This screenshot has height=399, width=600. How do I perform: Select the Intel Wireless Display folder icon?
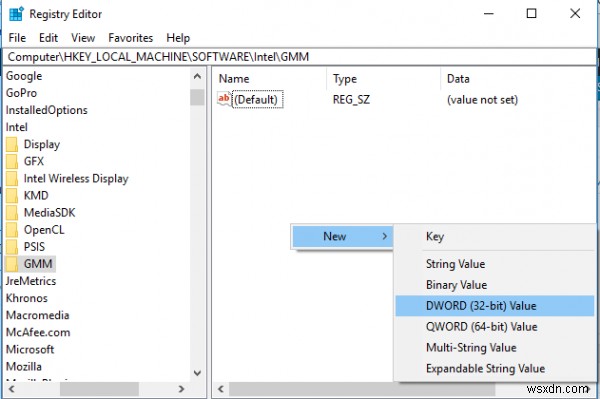pos(12,179)
